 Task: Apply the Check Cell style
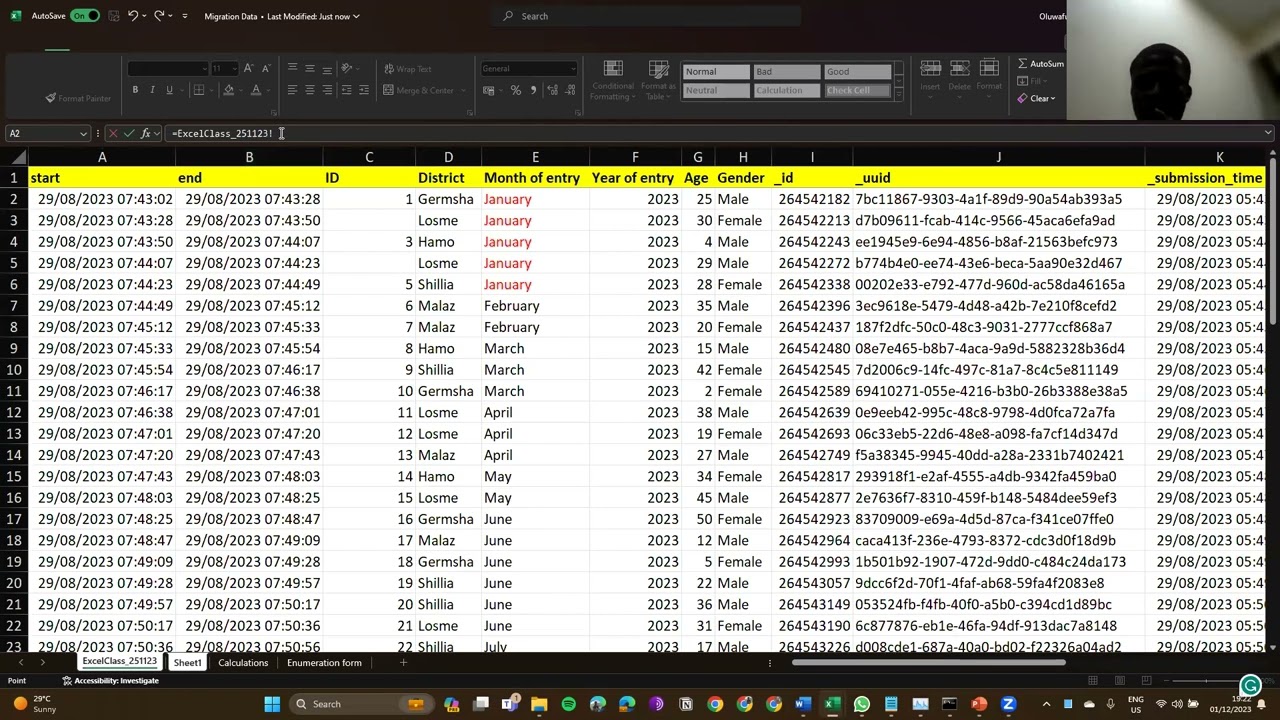click(857, 90)
